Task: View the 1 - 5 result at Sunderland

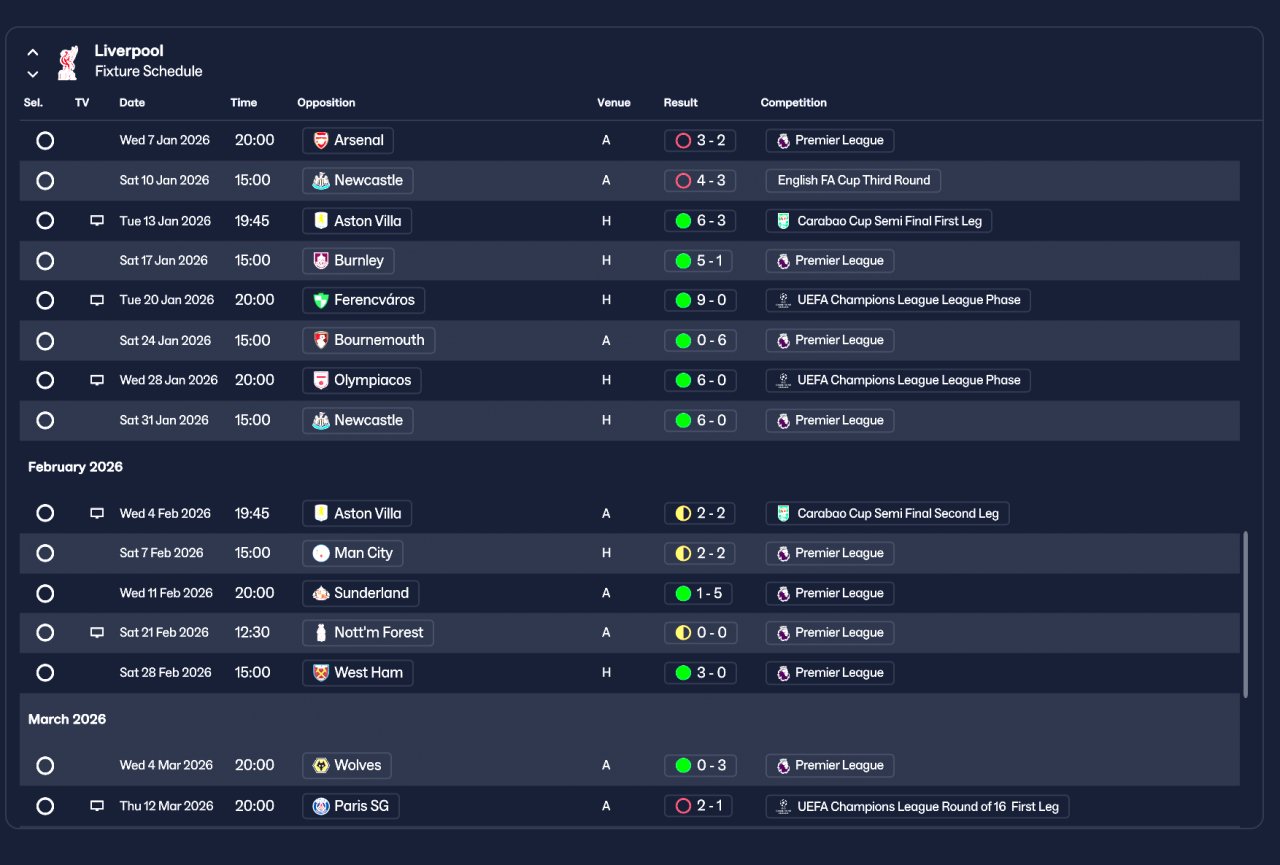Action: pos(700,593)
